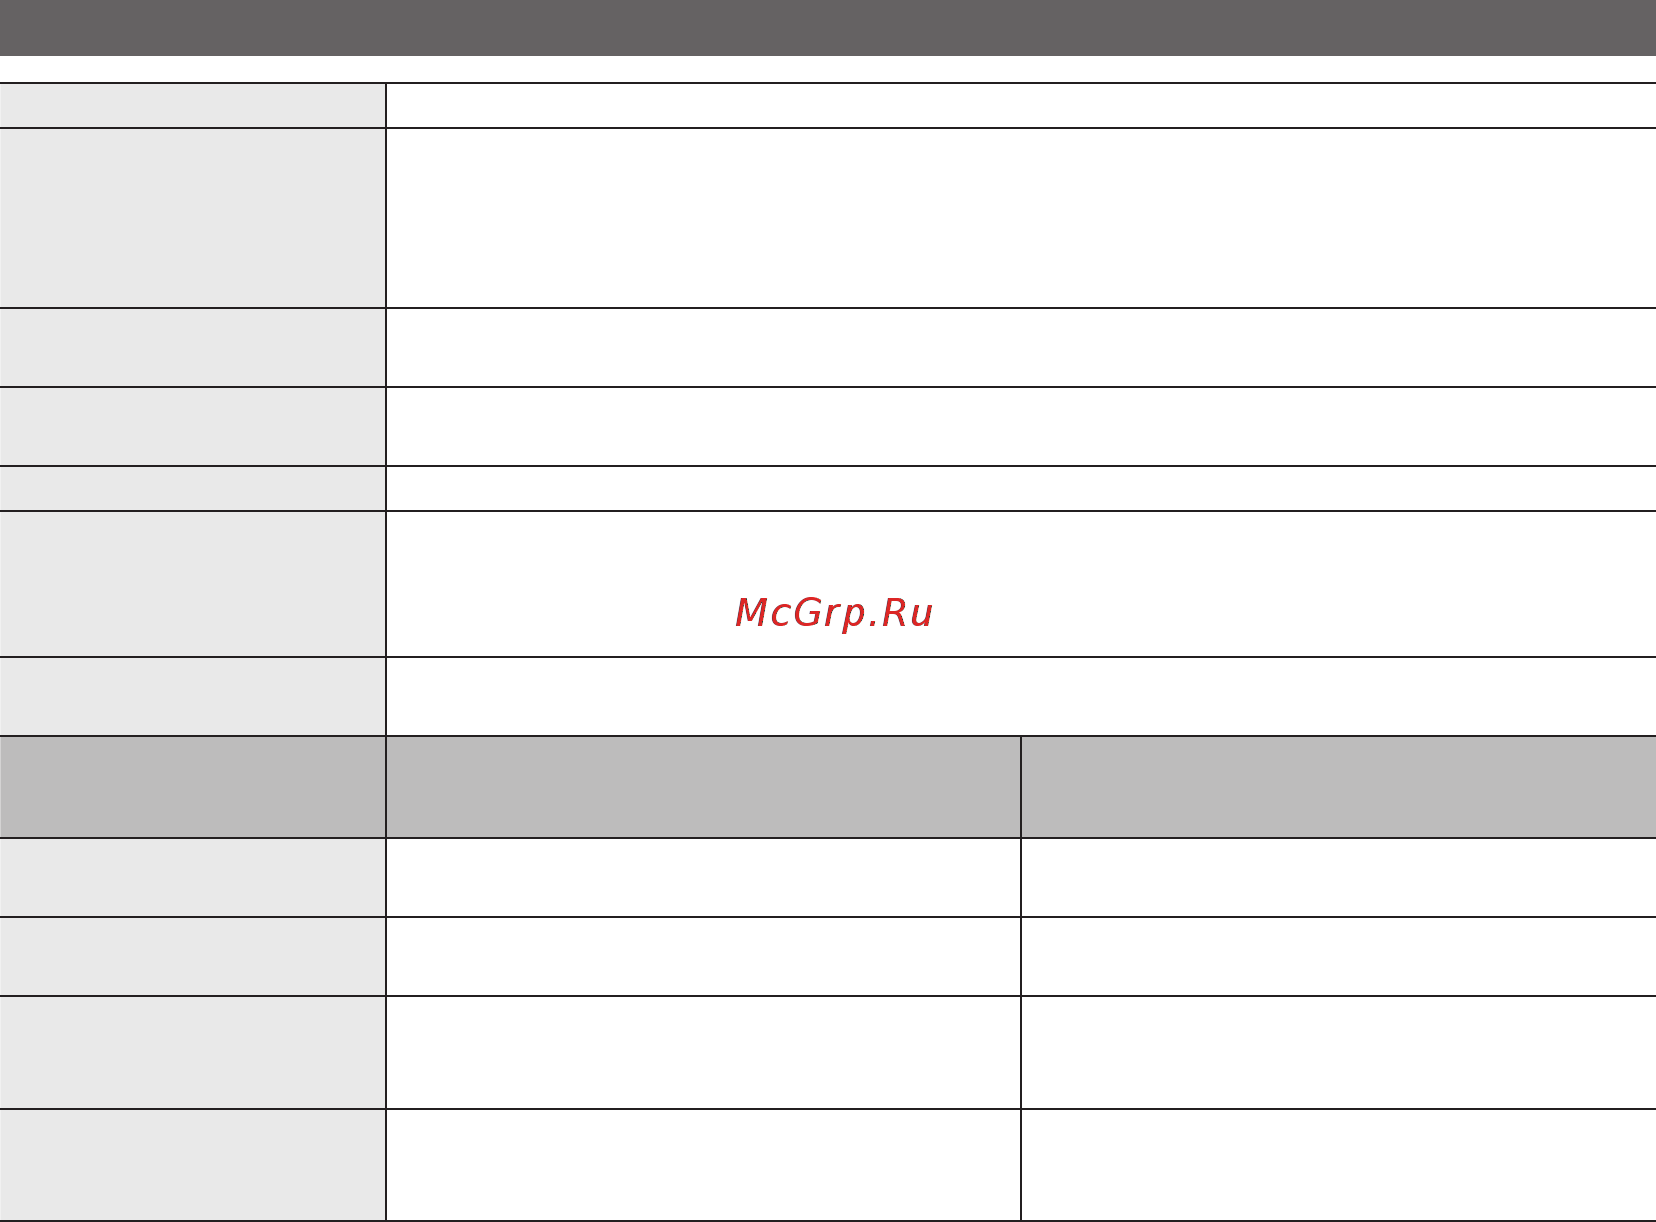This screenshot has height=1222, width=1656.
Task: Select the tallest white cell in the second row
Action: 1021,218
